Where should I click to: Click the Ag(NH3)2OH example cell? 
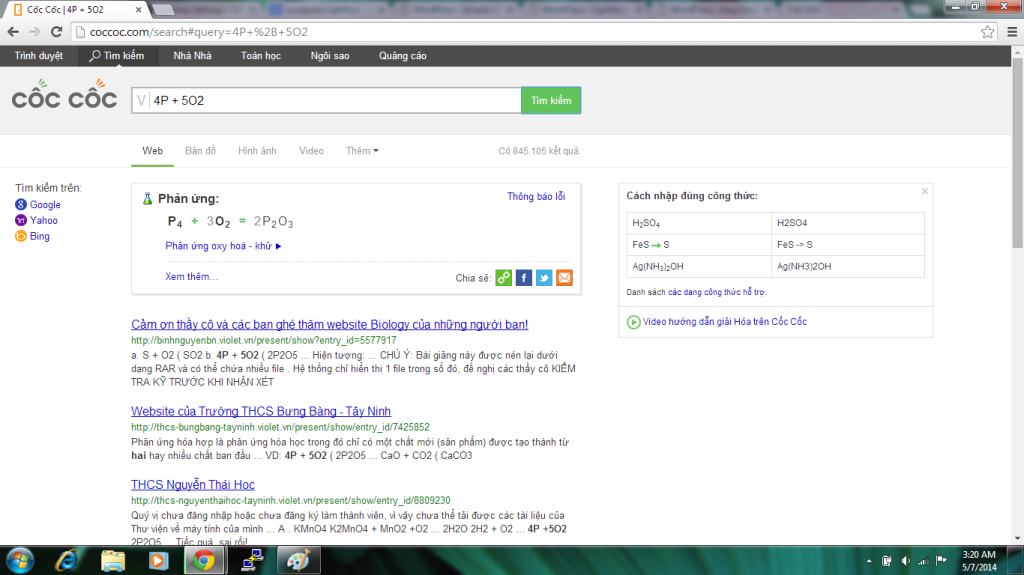(847, 267)
